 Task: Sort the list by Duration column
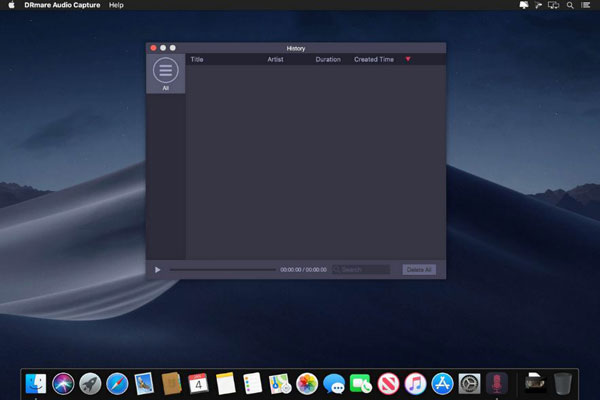click(328, 60)
